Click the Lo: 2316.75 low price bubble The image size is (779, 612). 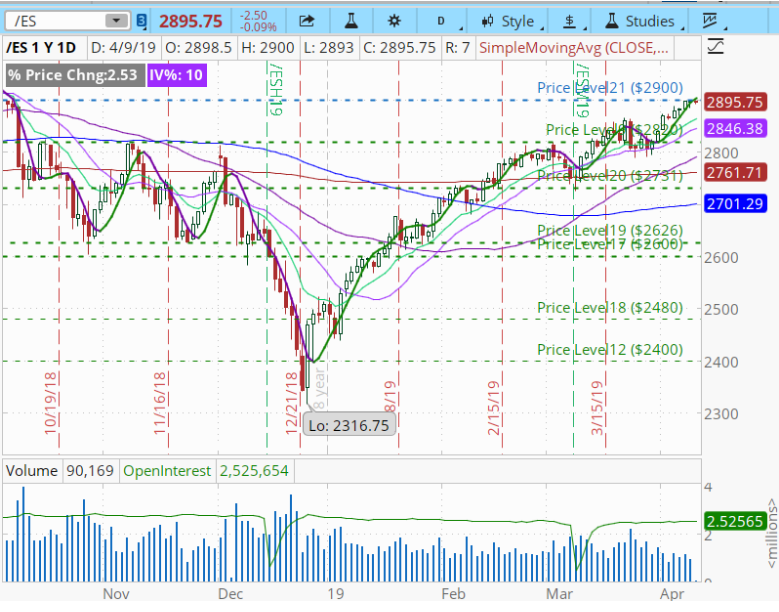click(x=349, y=426)
